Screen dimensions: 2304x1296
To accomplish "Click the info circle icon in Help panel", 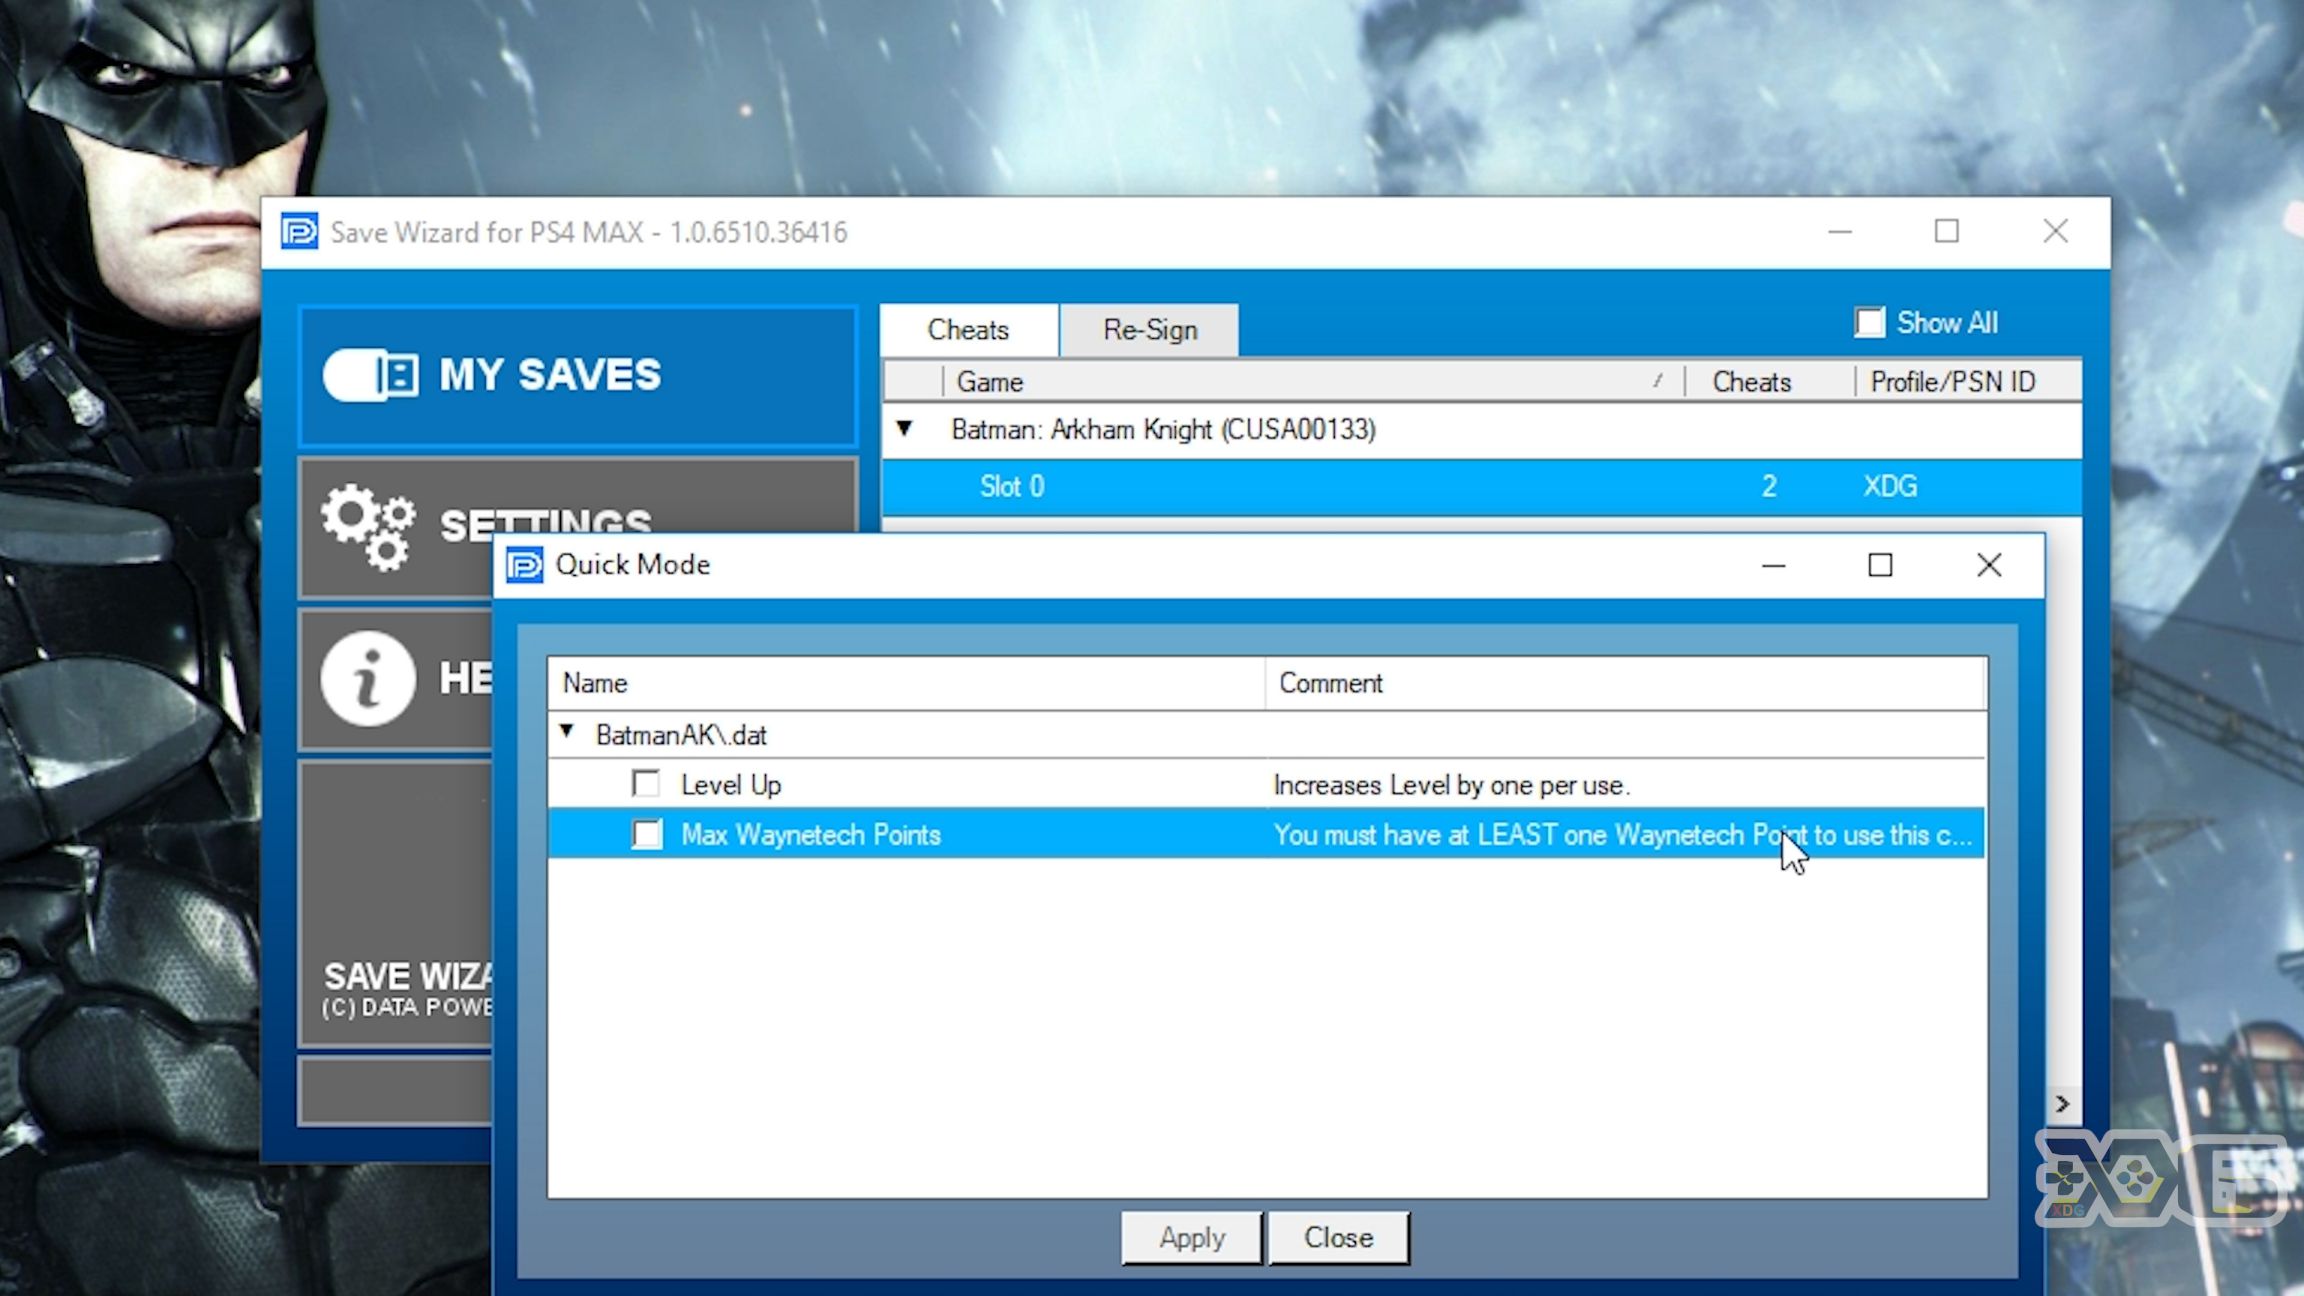I will [368, 678].
